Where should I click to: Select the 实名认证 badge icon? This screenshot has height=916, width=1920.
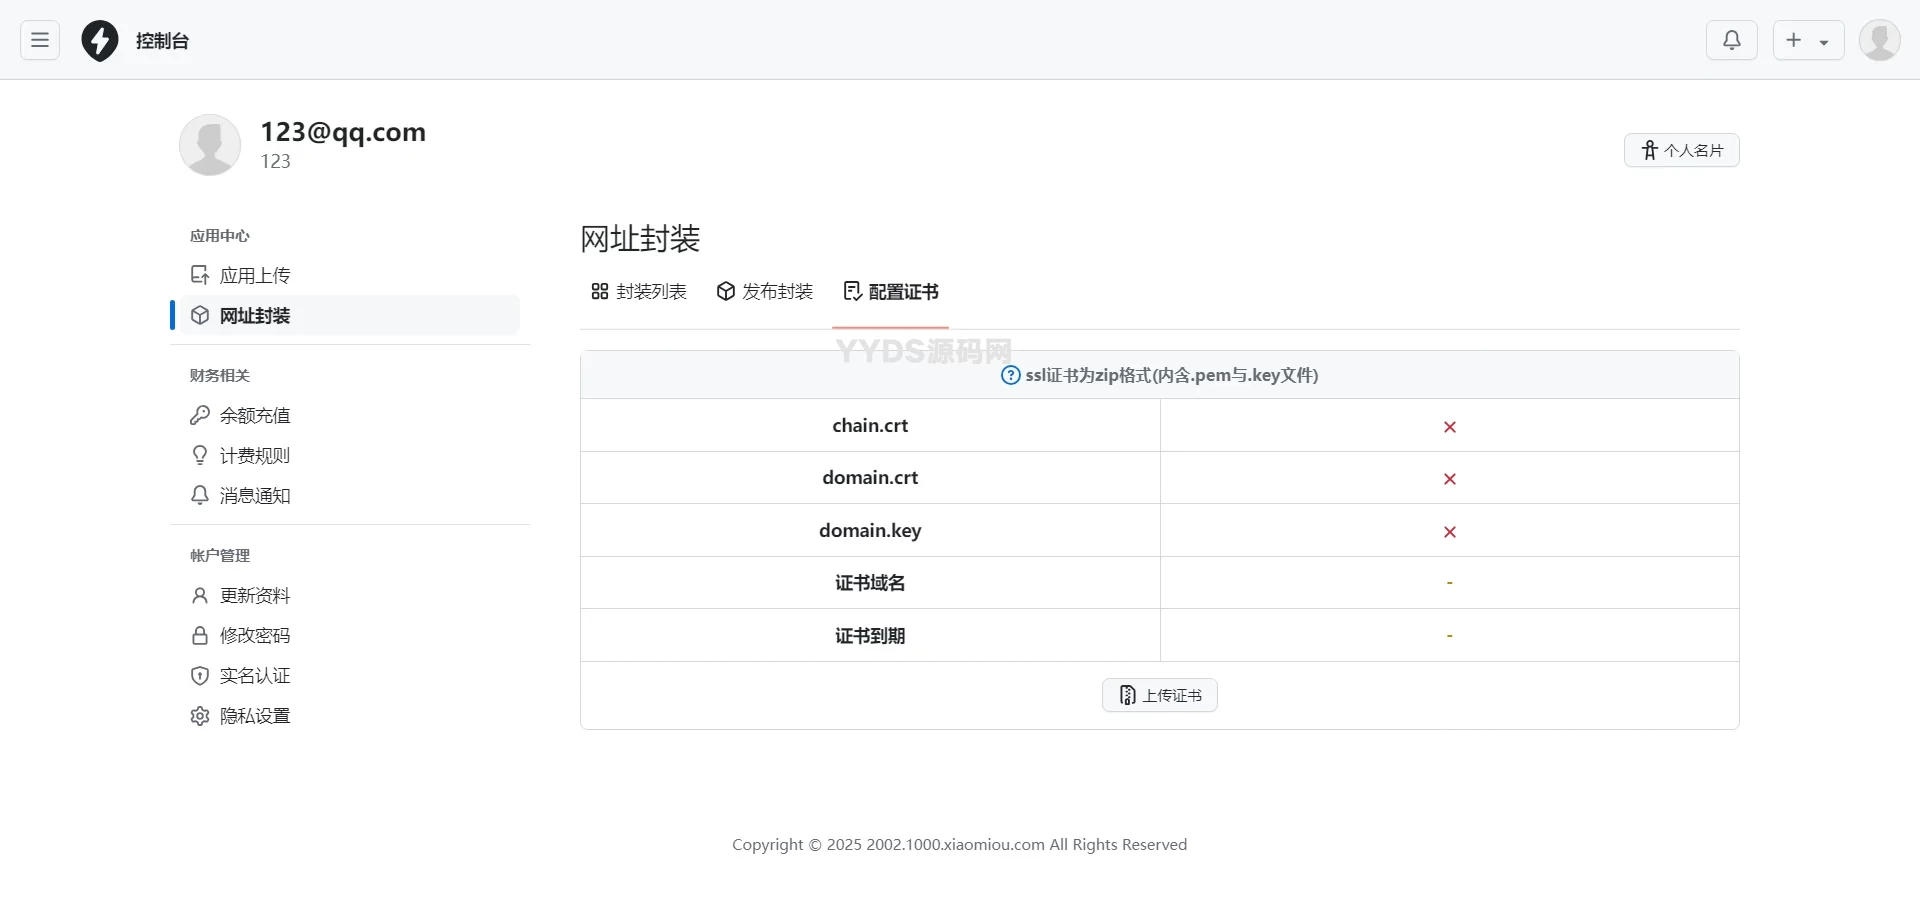199,675
